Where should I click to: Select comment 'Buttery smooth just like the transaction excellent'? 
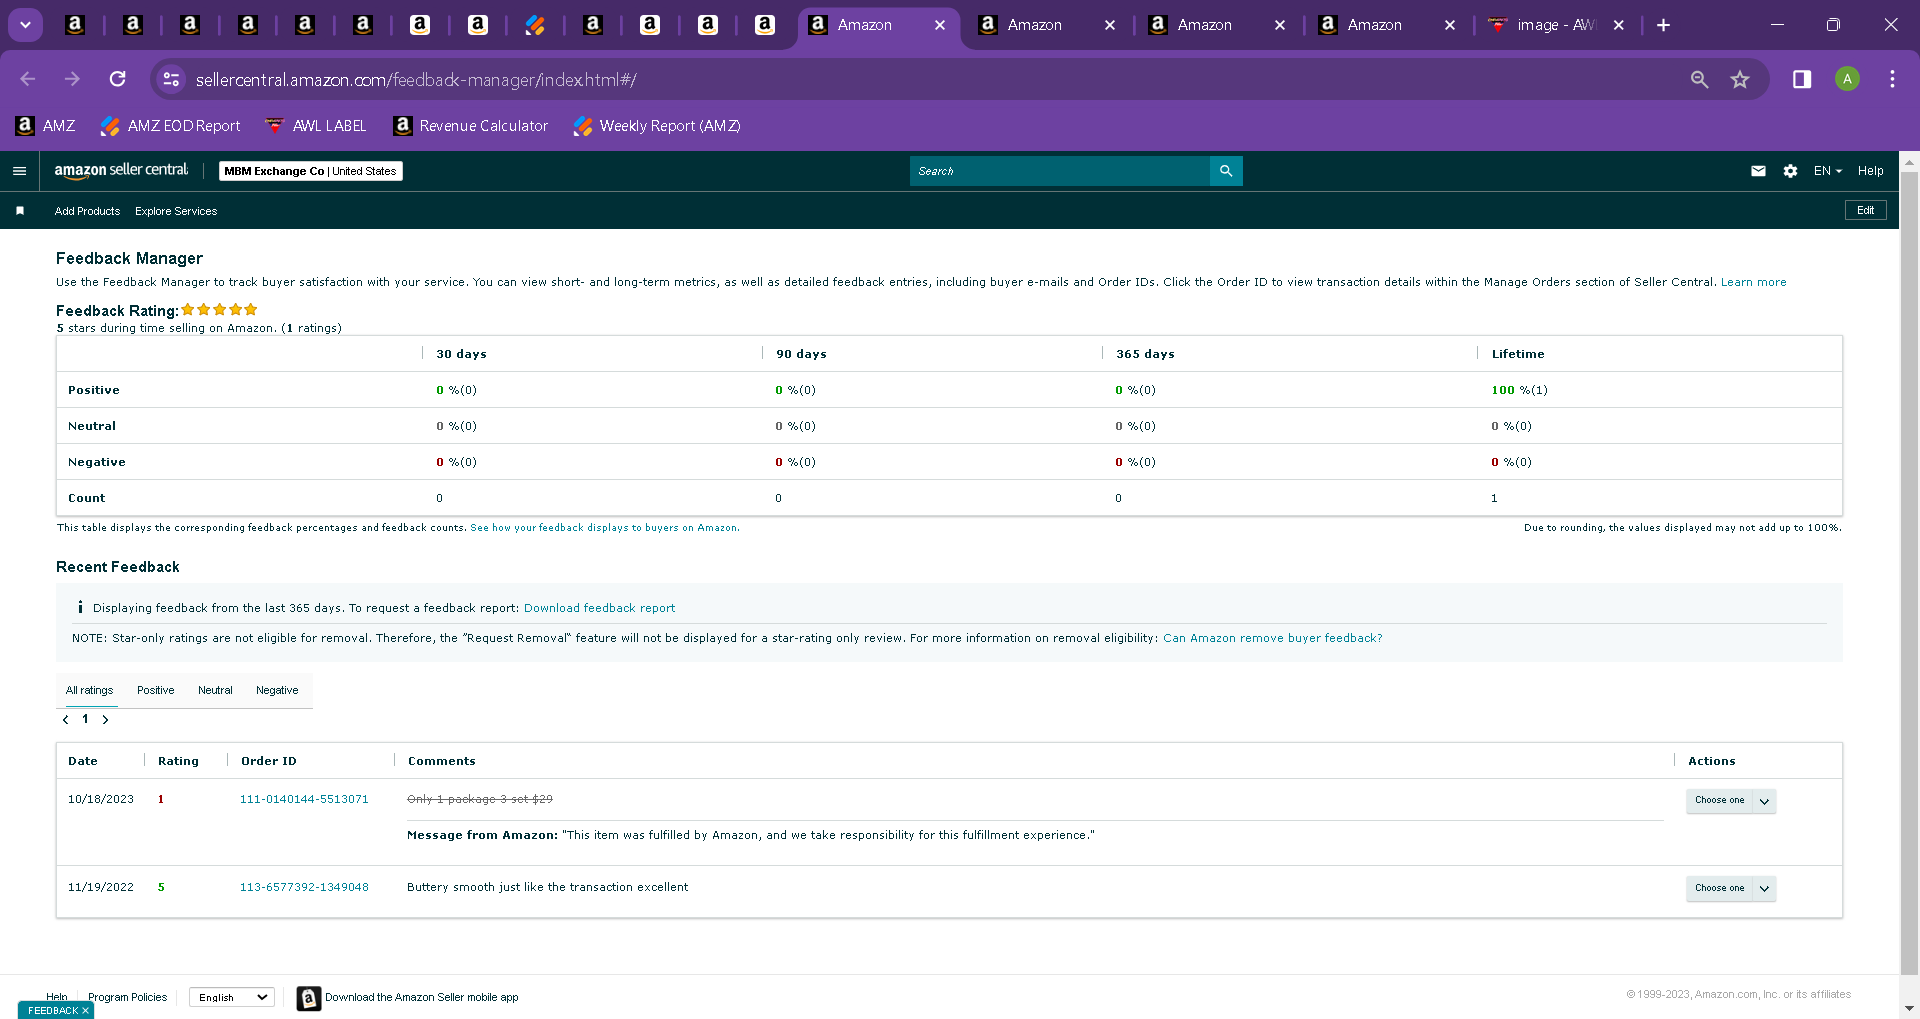tap(547, 887)
